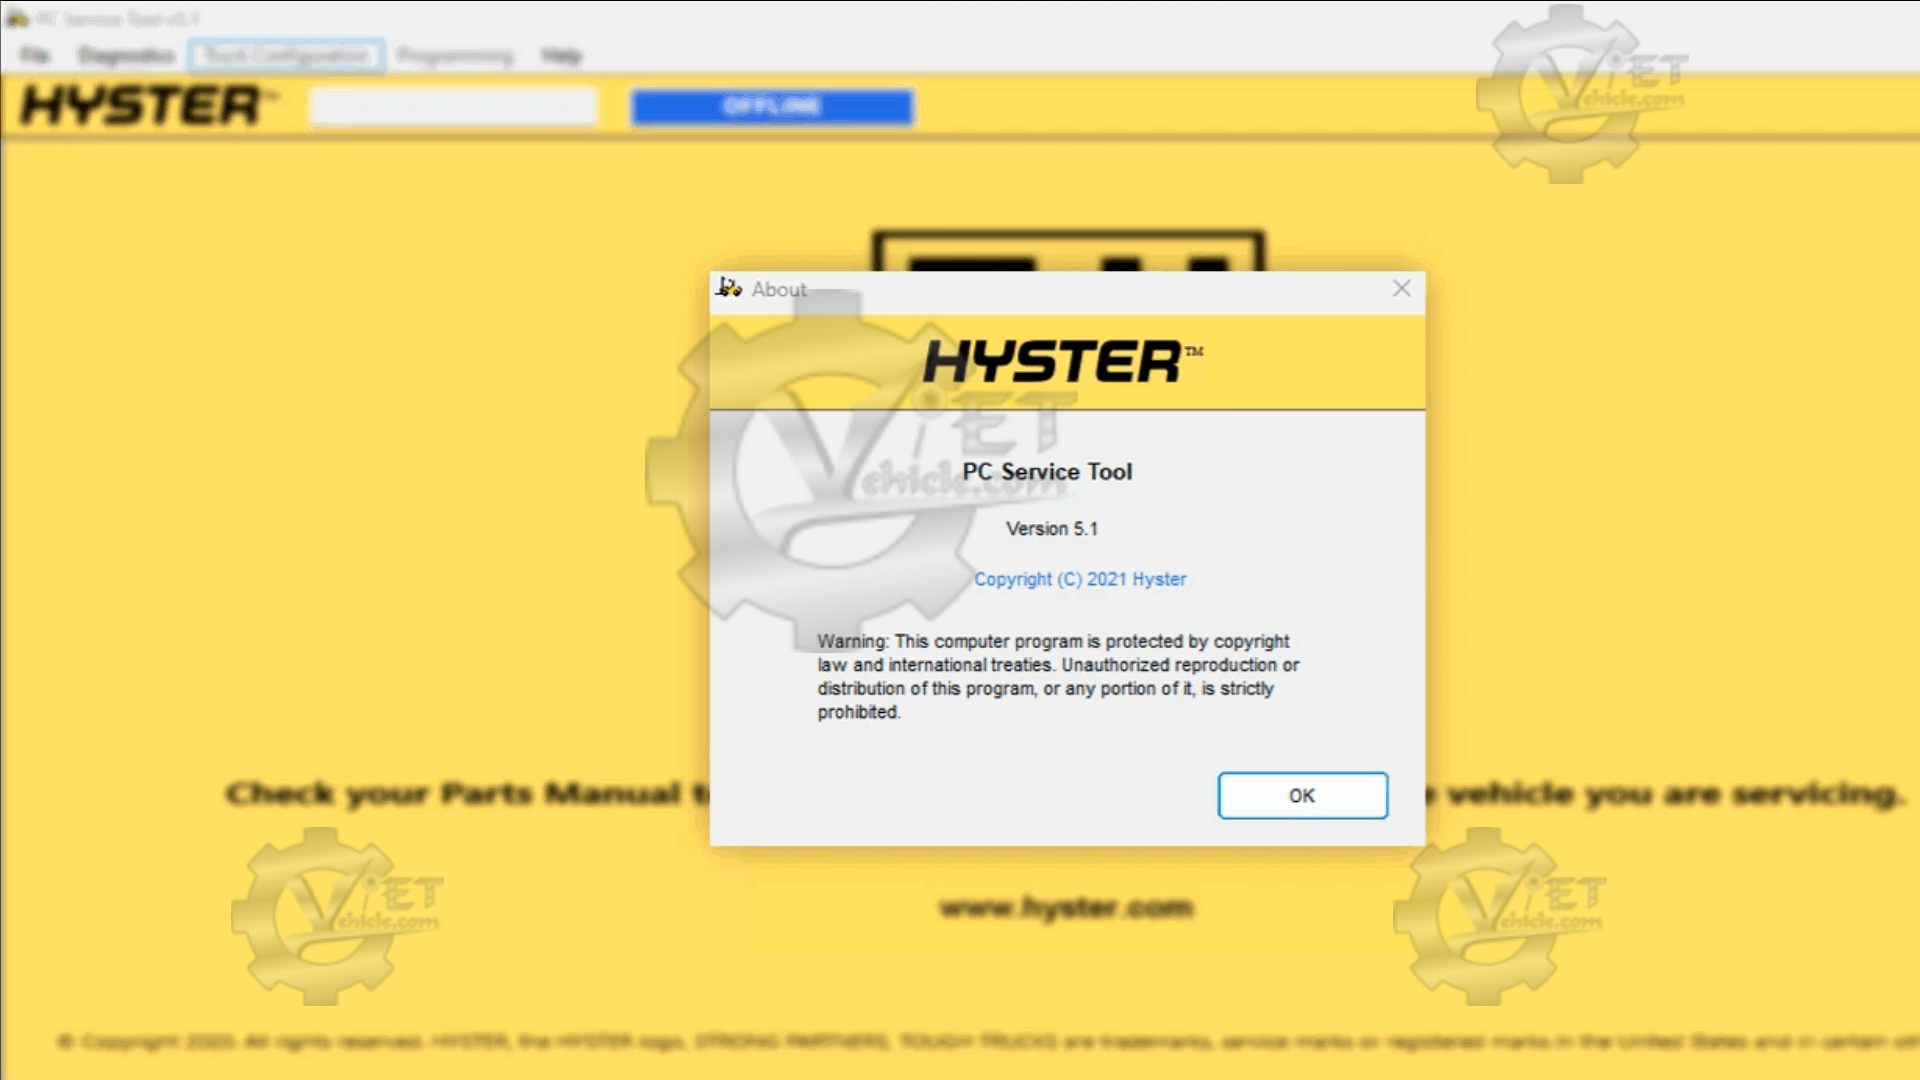Viewport: 1920px width, 1080px height.
Task: Close the About dialog with the X
Action: pyautogui.click(x=1402, y=289)
